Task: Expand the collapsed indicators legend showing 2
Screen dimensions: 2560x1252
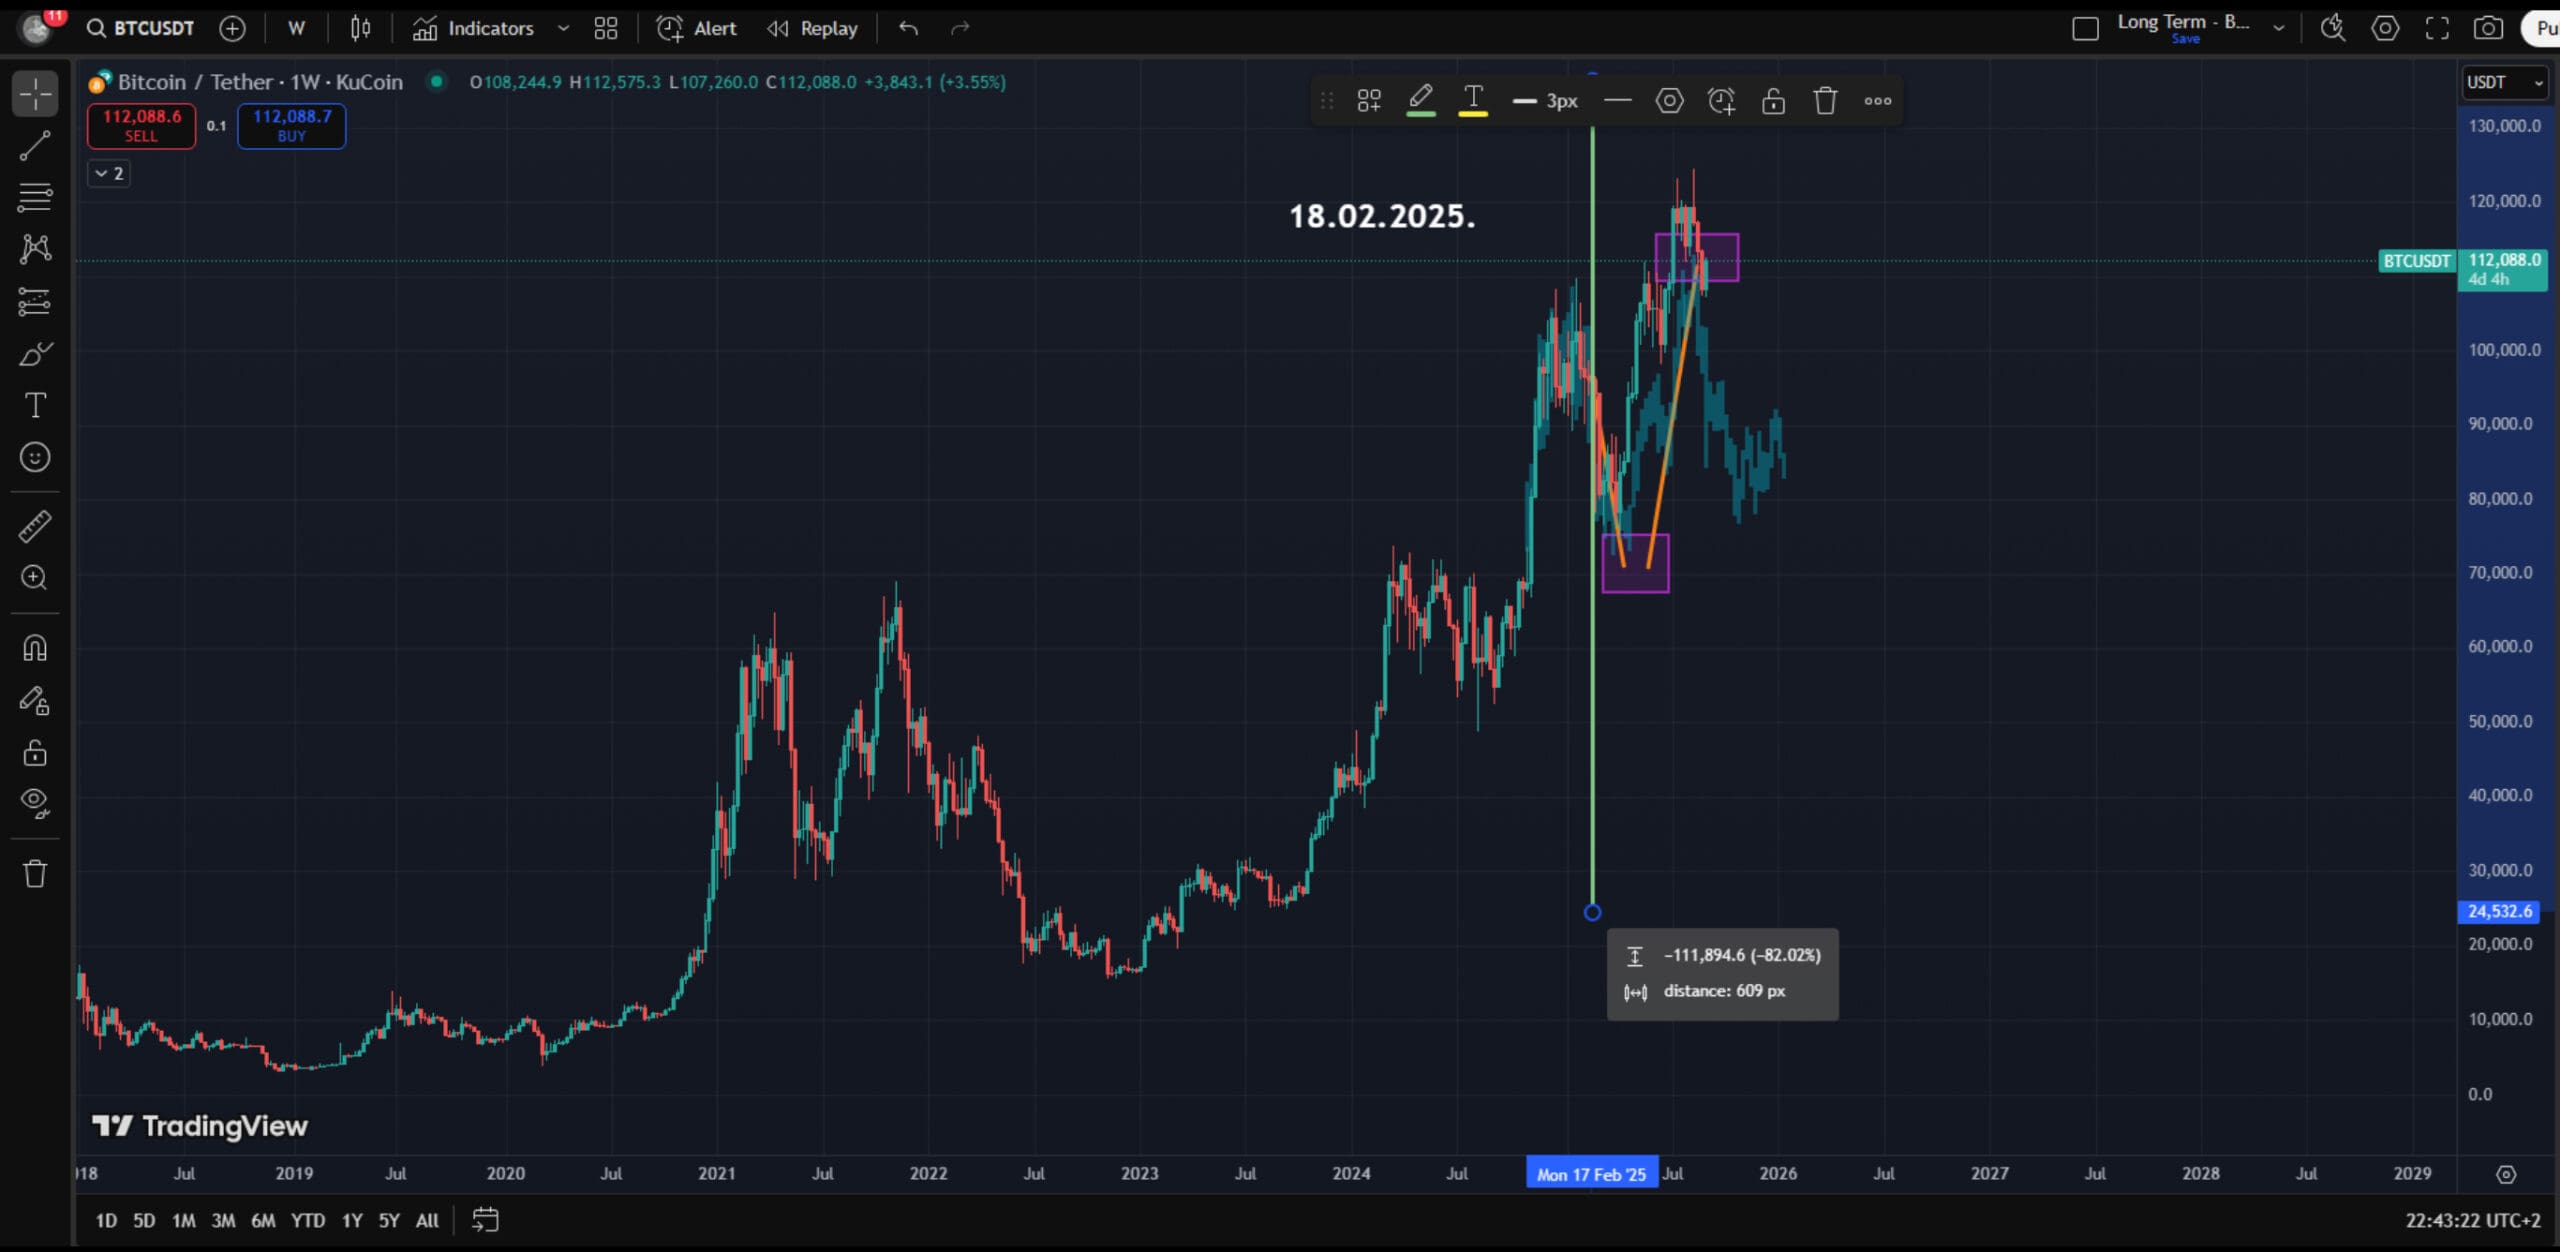Action: 108,174
